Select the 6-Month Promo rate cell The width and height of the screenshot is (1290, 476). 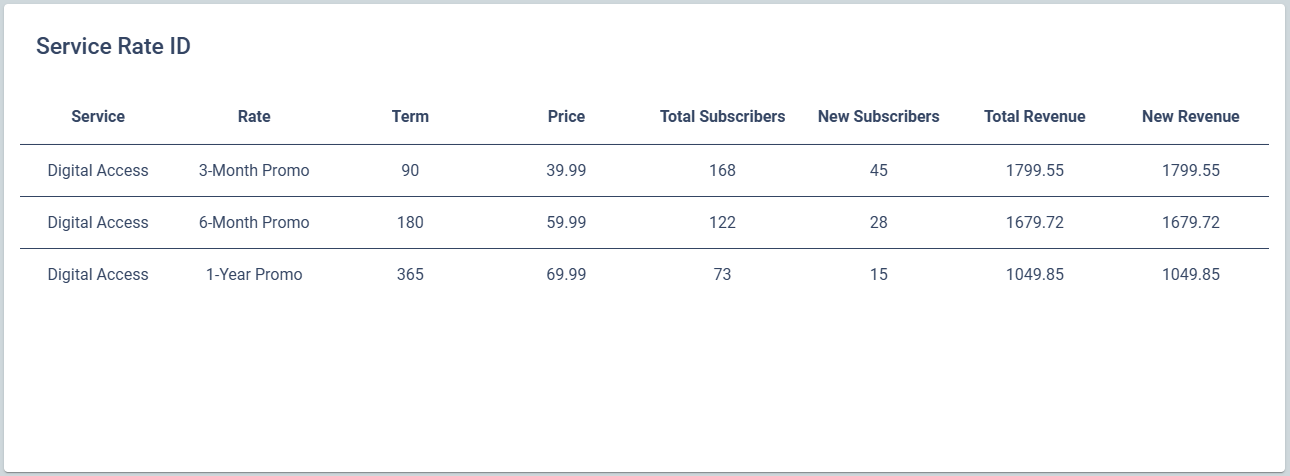pos(254,223)
